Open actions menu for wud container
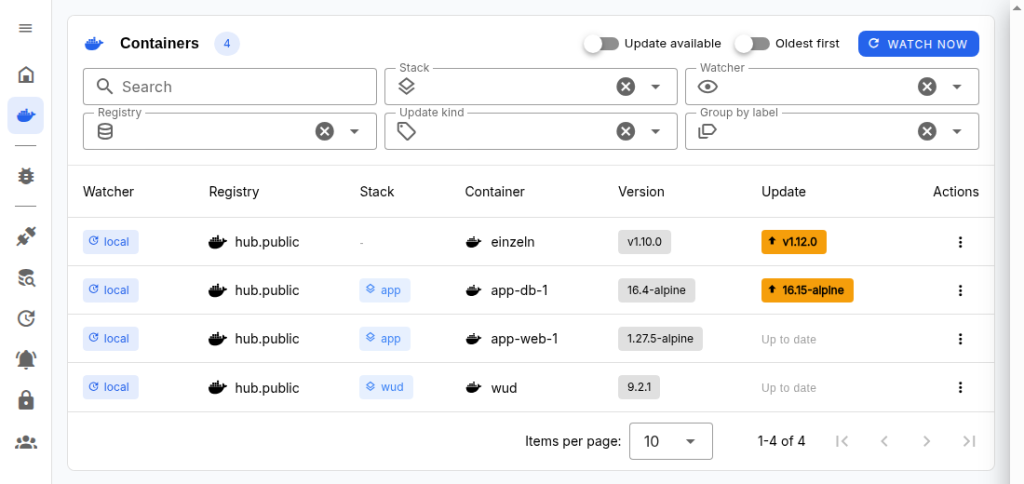This screenshot has width=1024, height=484. tap(960, 387)
